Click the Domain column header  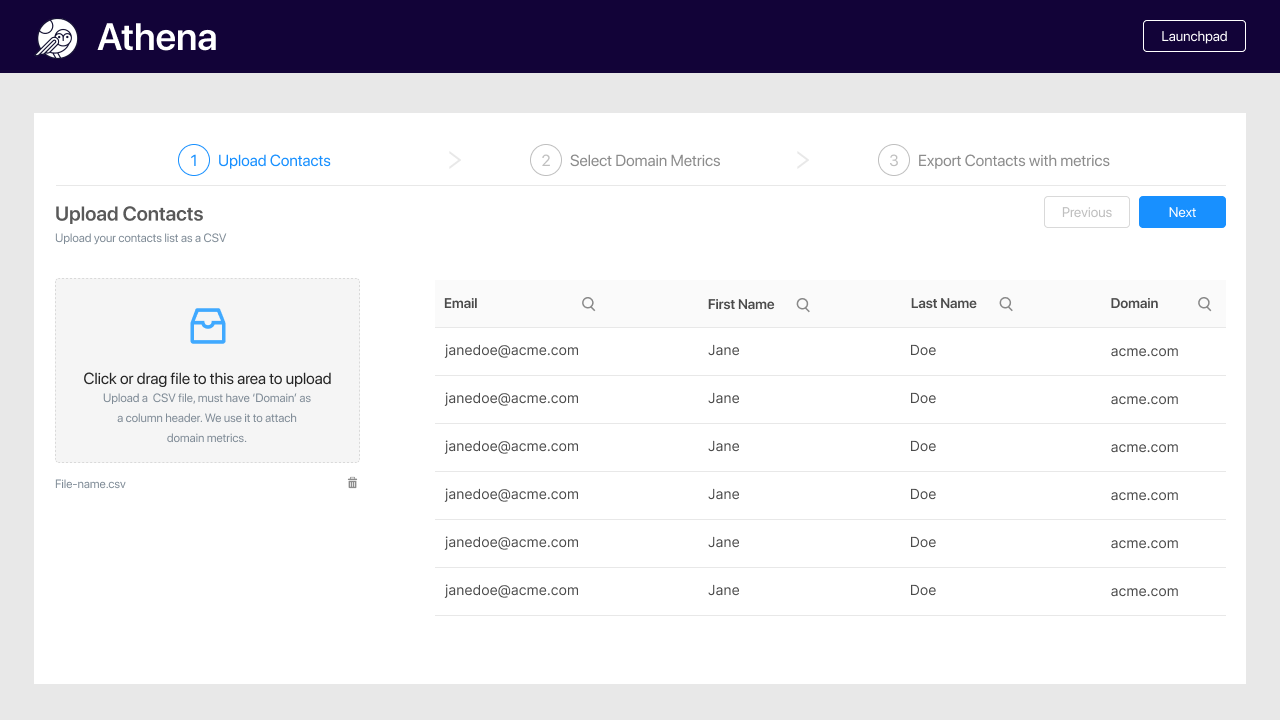[x=1134, y=303]
